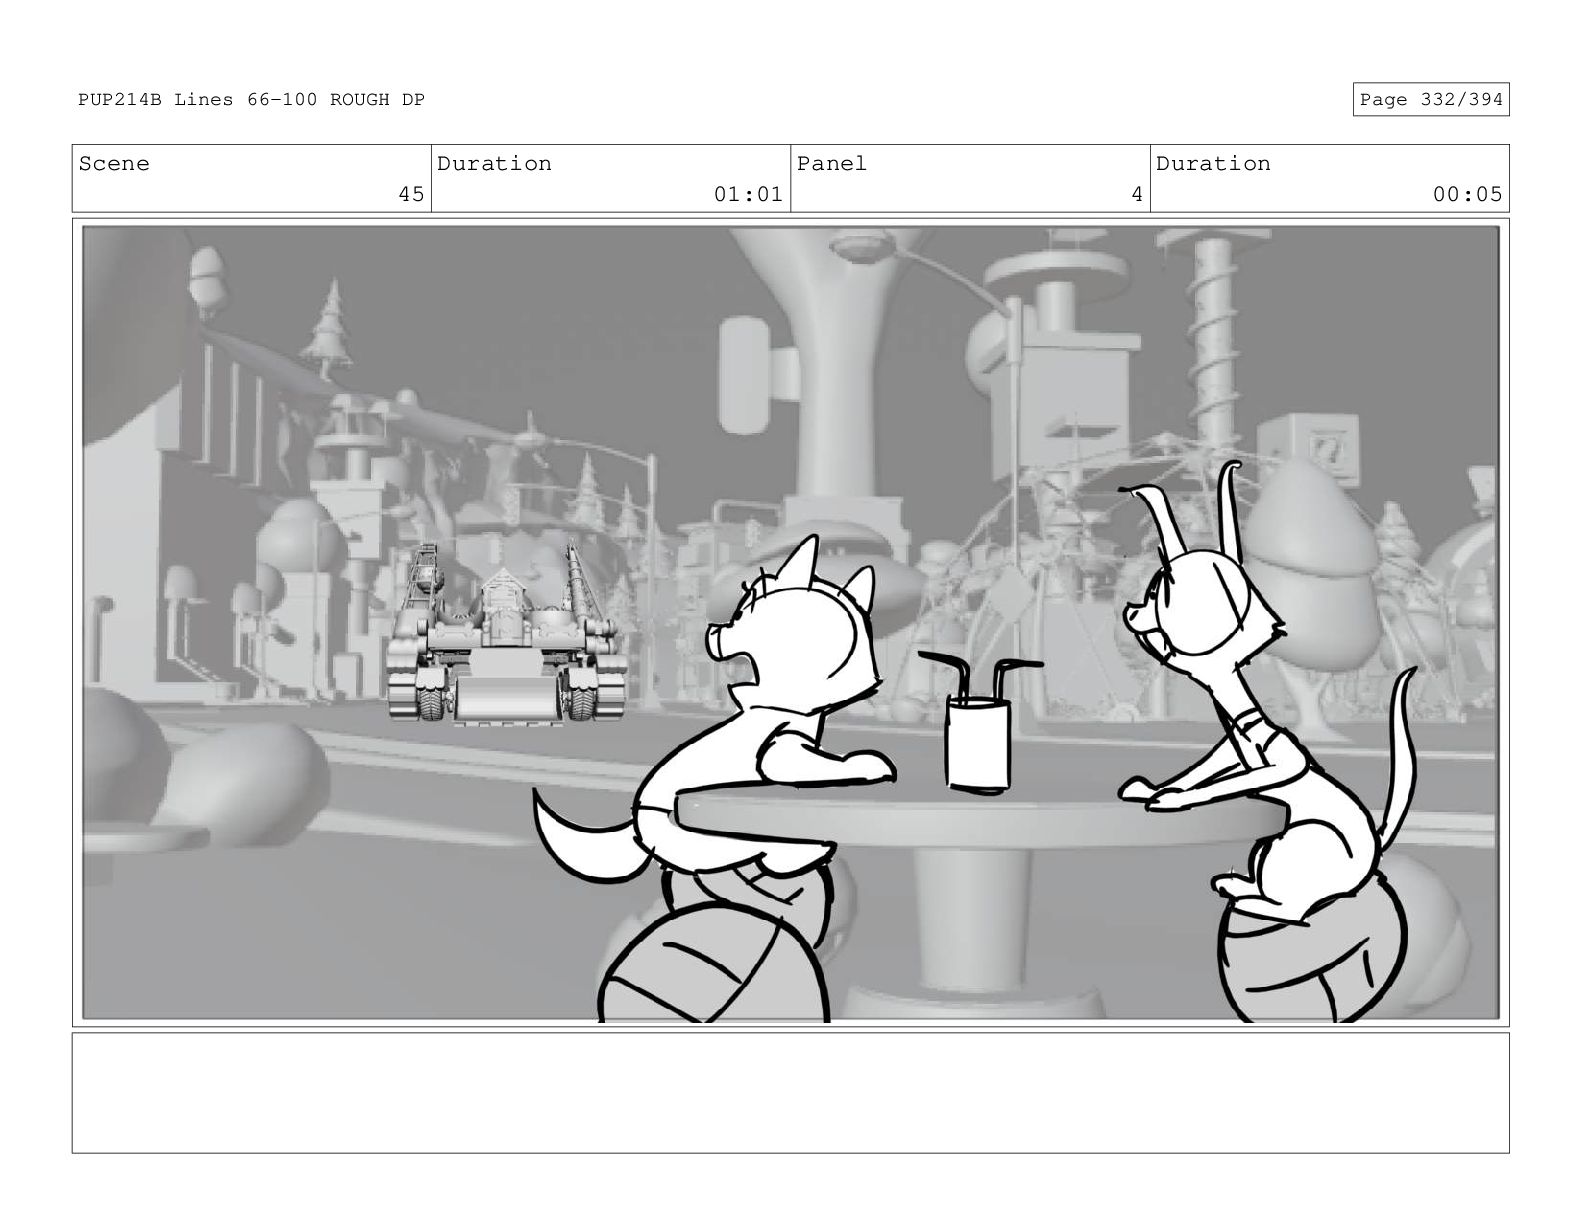1582x1225 pixels.
Task: Click the 'Panel' header label
Action: click(x=832, y=164)
